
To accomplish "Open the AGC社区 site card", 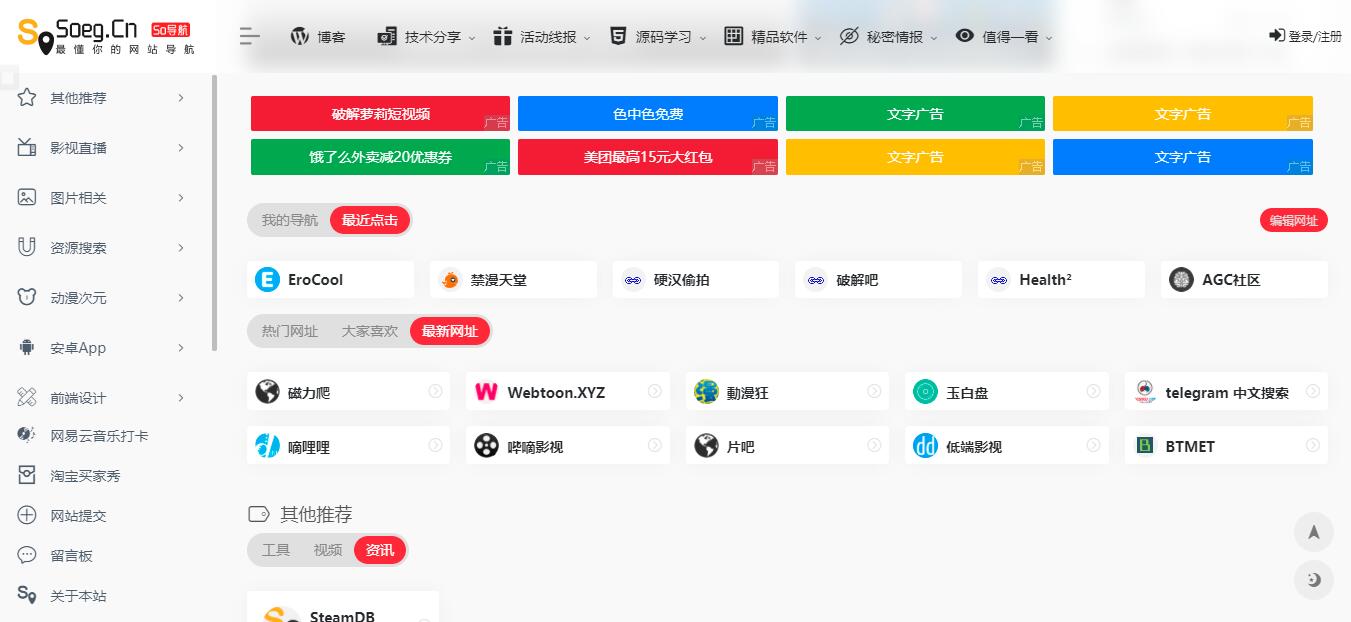I will click(1244, 280).
